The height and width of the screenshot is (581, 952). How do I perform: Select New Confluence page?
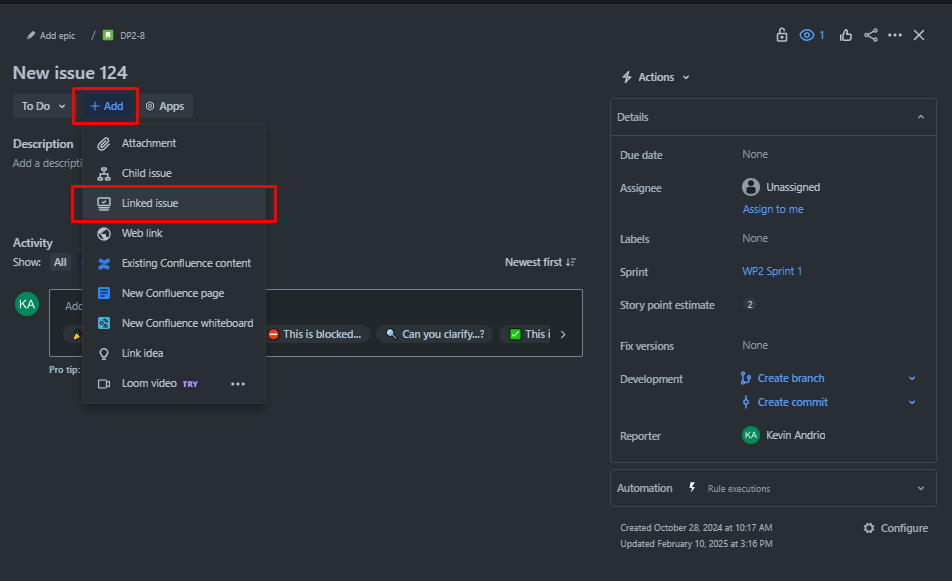174,293
